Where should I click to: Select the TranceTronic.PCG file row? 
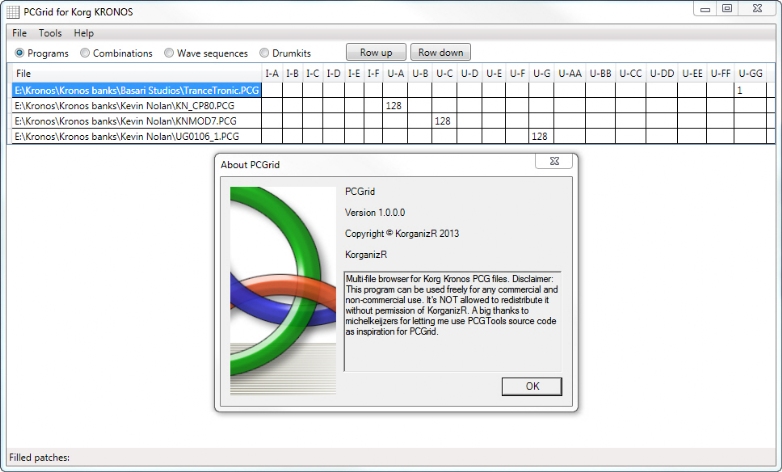(x=135, y=90)
